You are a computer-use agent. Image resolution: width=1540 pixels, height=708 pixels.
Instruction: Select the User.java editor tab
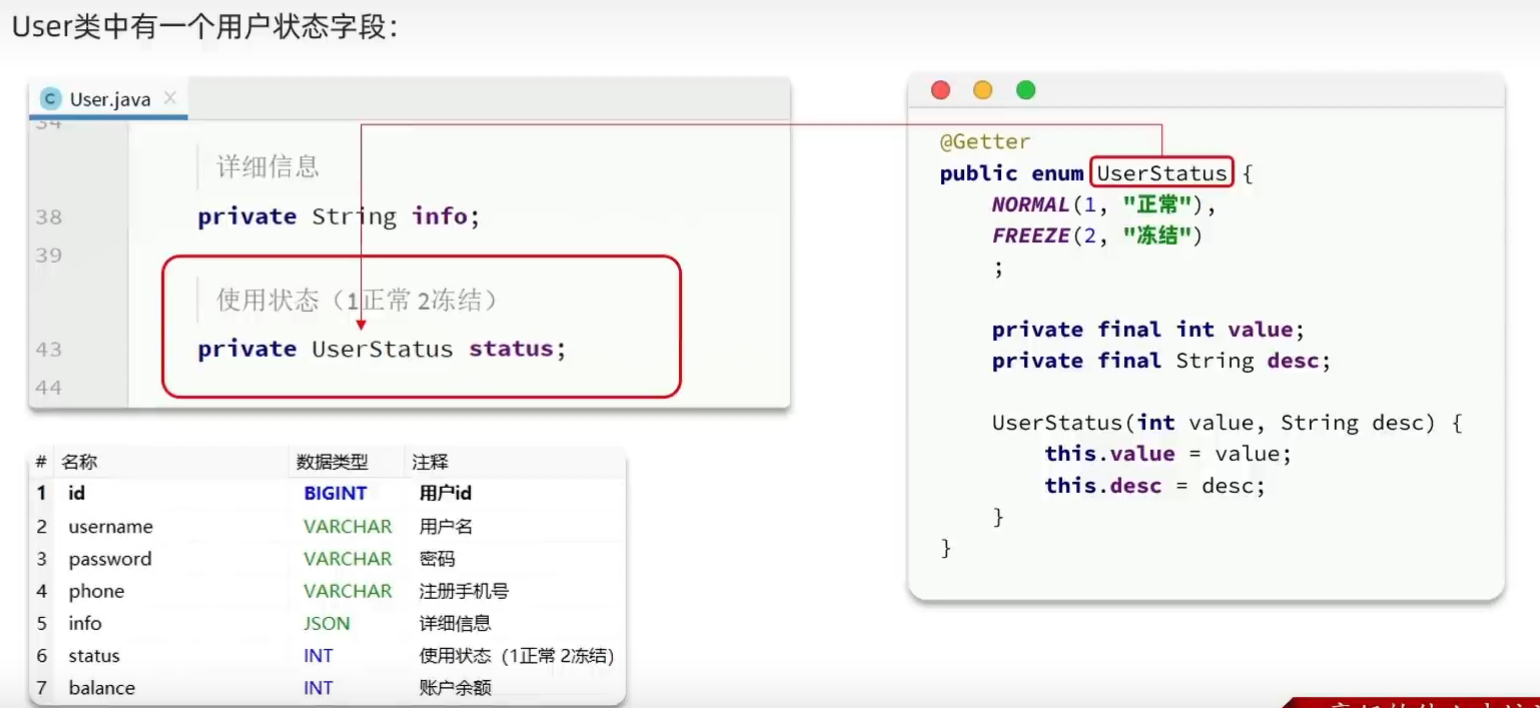pos(109,99)
